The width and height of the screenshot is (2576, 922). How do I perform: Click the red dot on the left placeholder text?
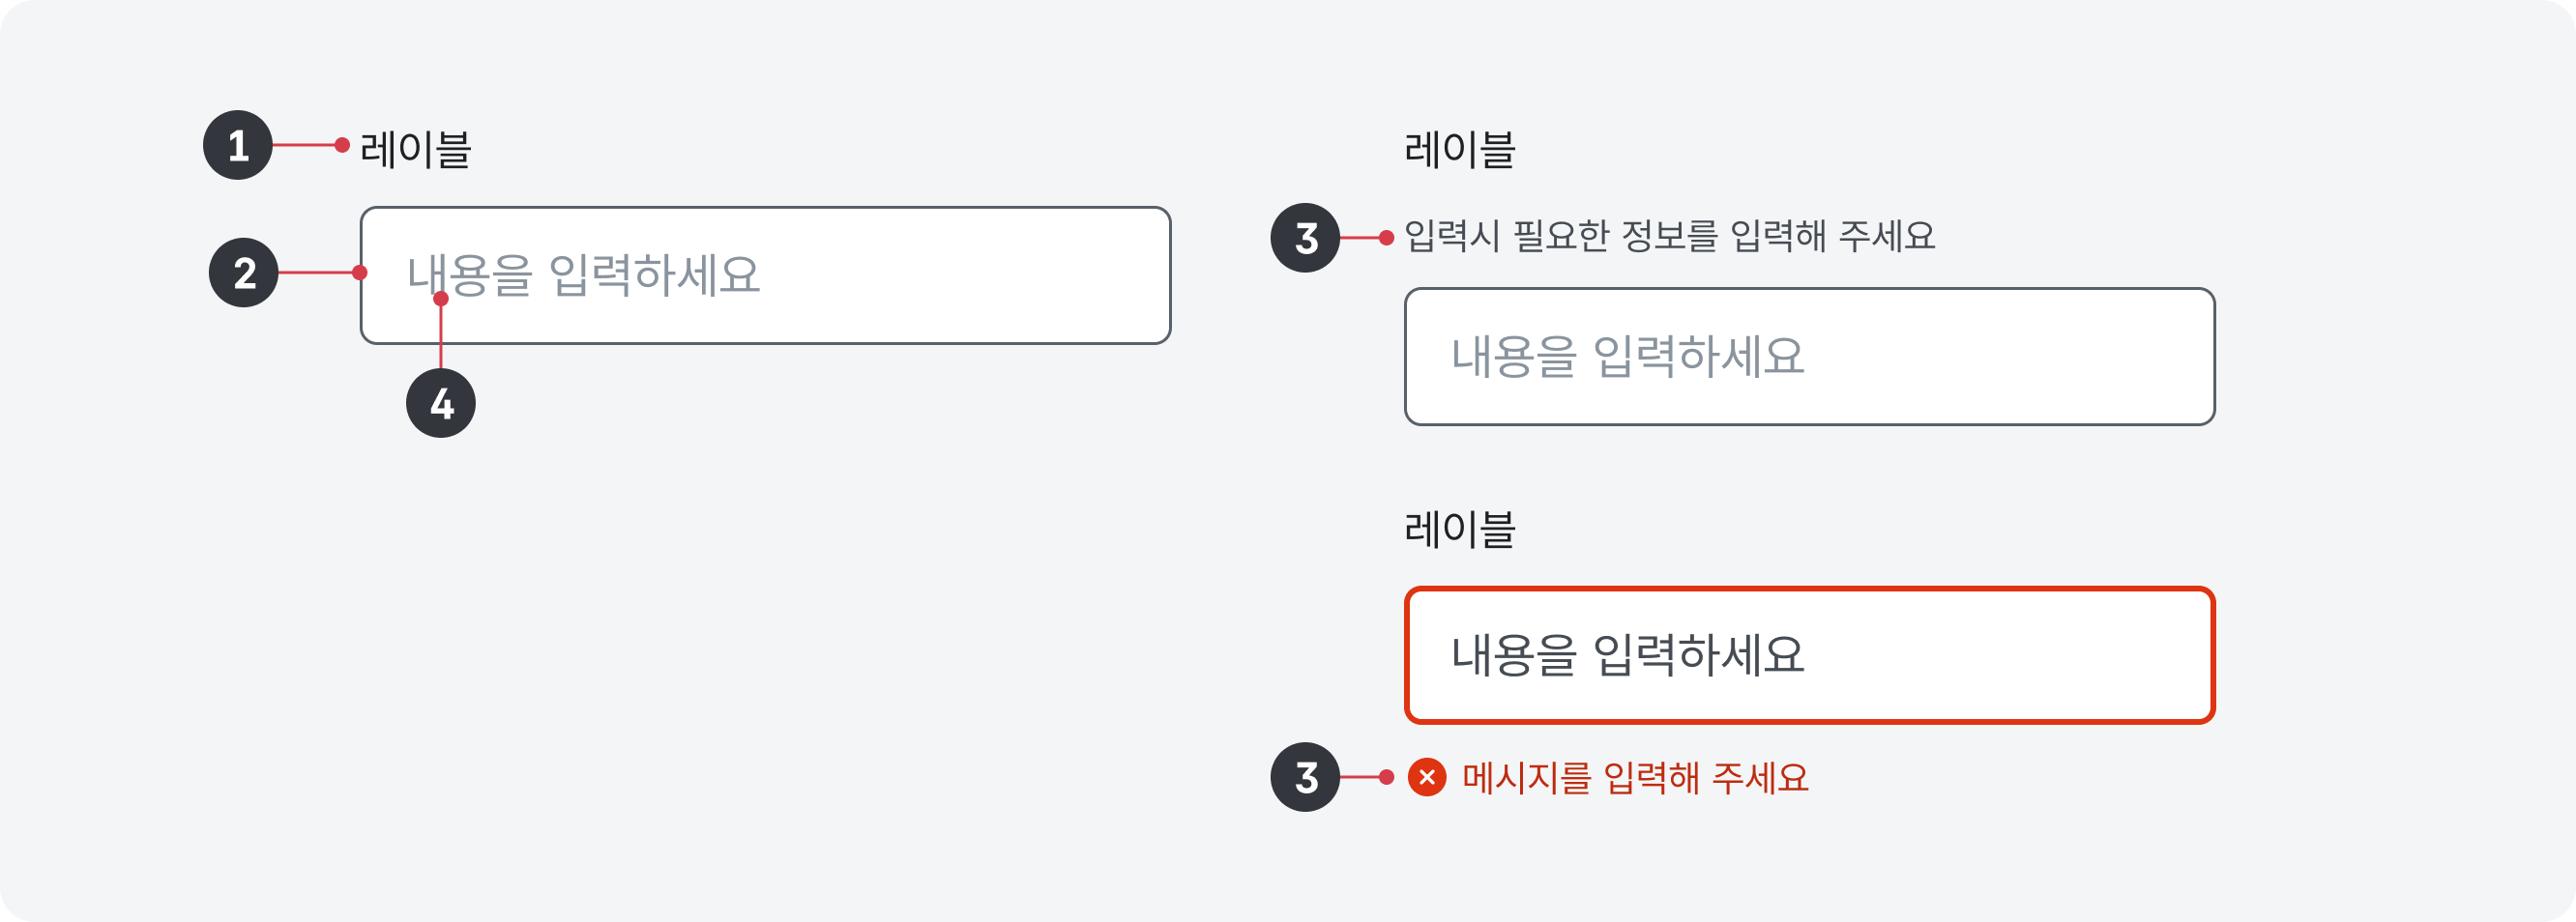(441, 298)
